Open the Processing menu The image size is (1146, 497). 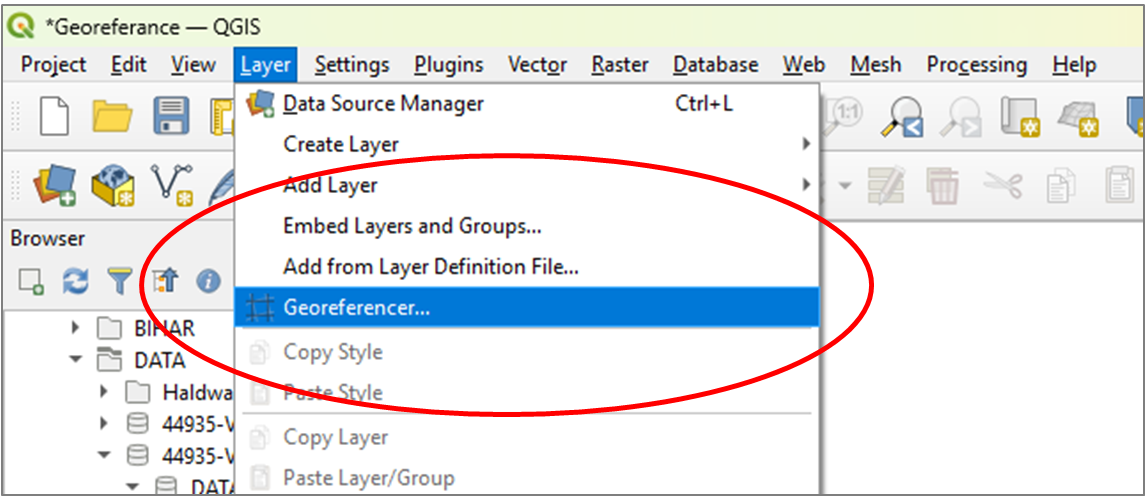click(x=977, y=65)
